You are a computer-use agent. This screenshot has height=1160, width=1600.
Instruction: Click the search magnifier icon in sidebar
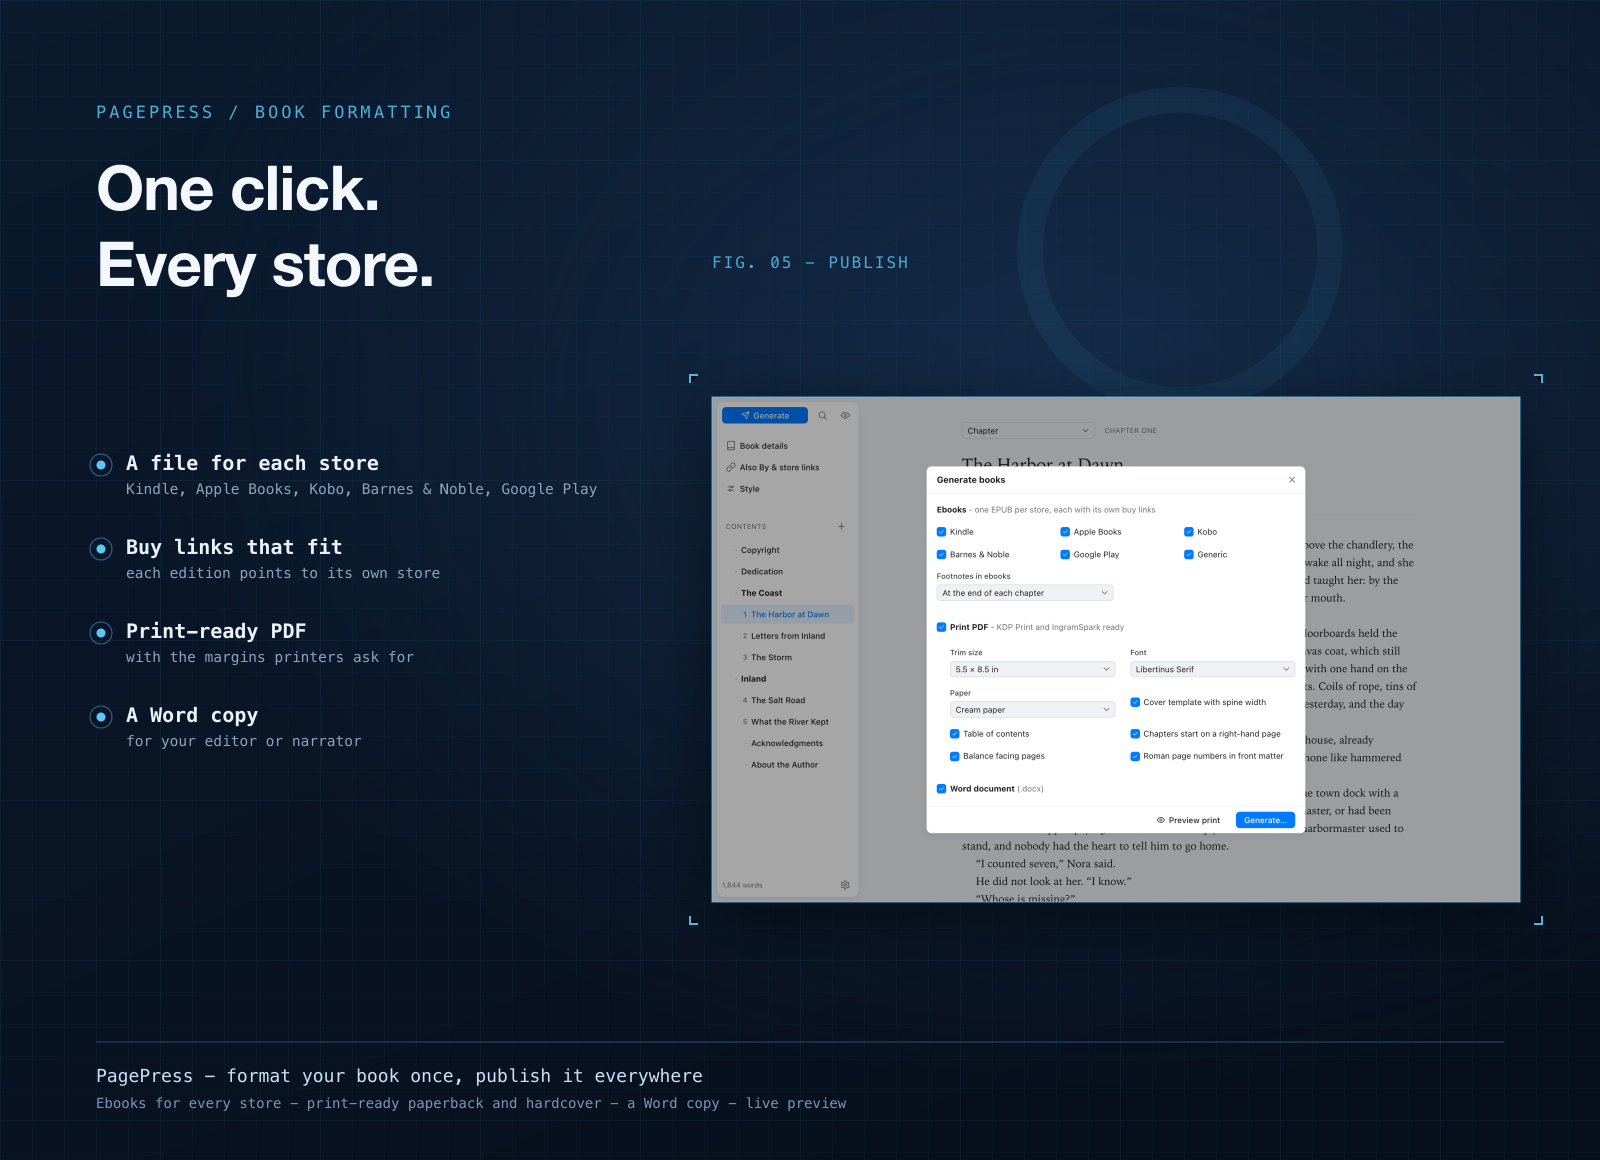[x=823, y=415]
